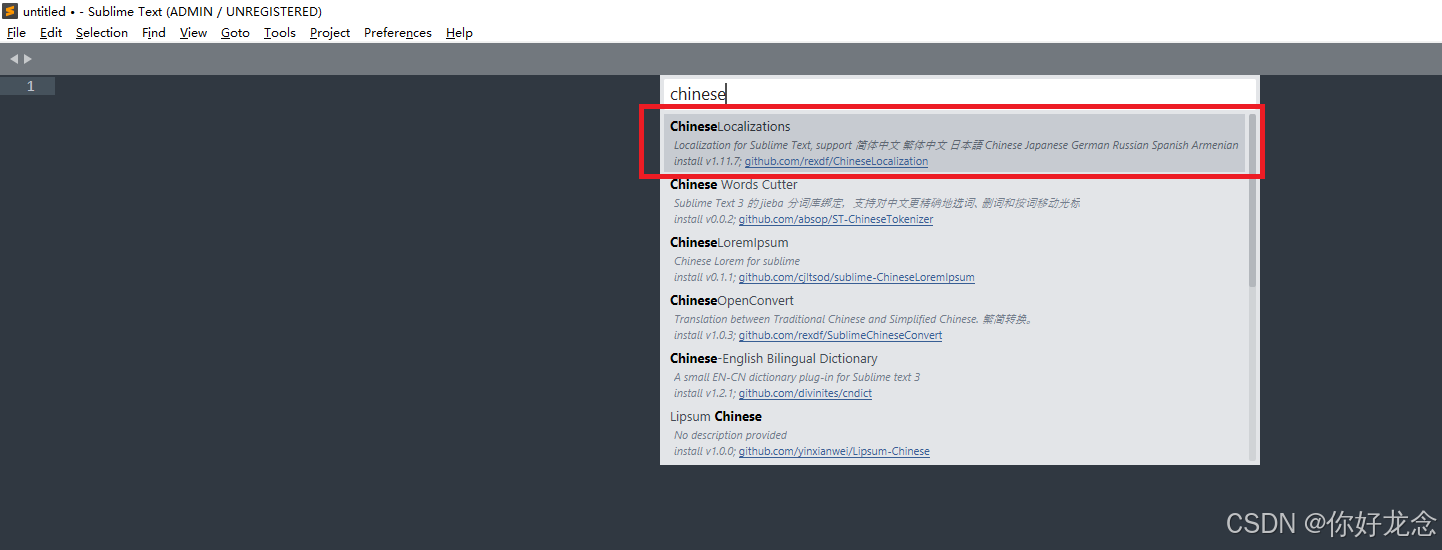Viewport: 1442px width, 550px height.
Task: Open the File menu
Action: (16, 33)
